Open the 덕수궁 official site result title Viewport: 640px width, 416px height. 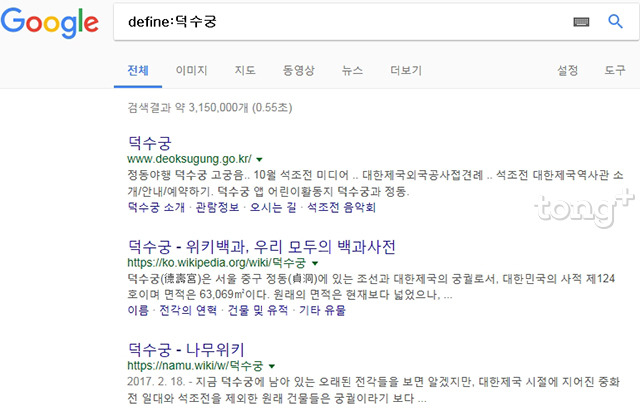149,143
